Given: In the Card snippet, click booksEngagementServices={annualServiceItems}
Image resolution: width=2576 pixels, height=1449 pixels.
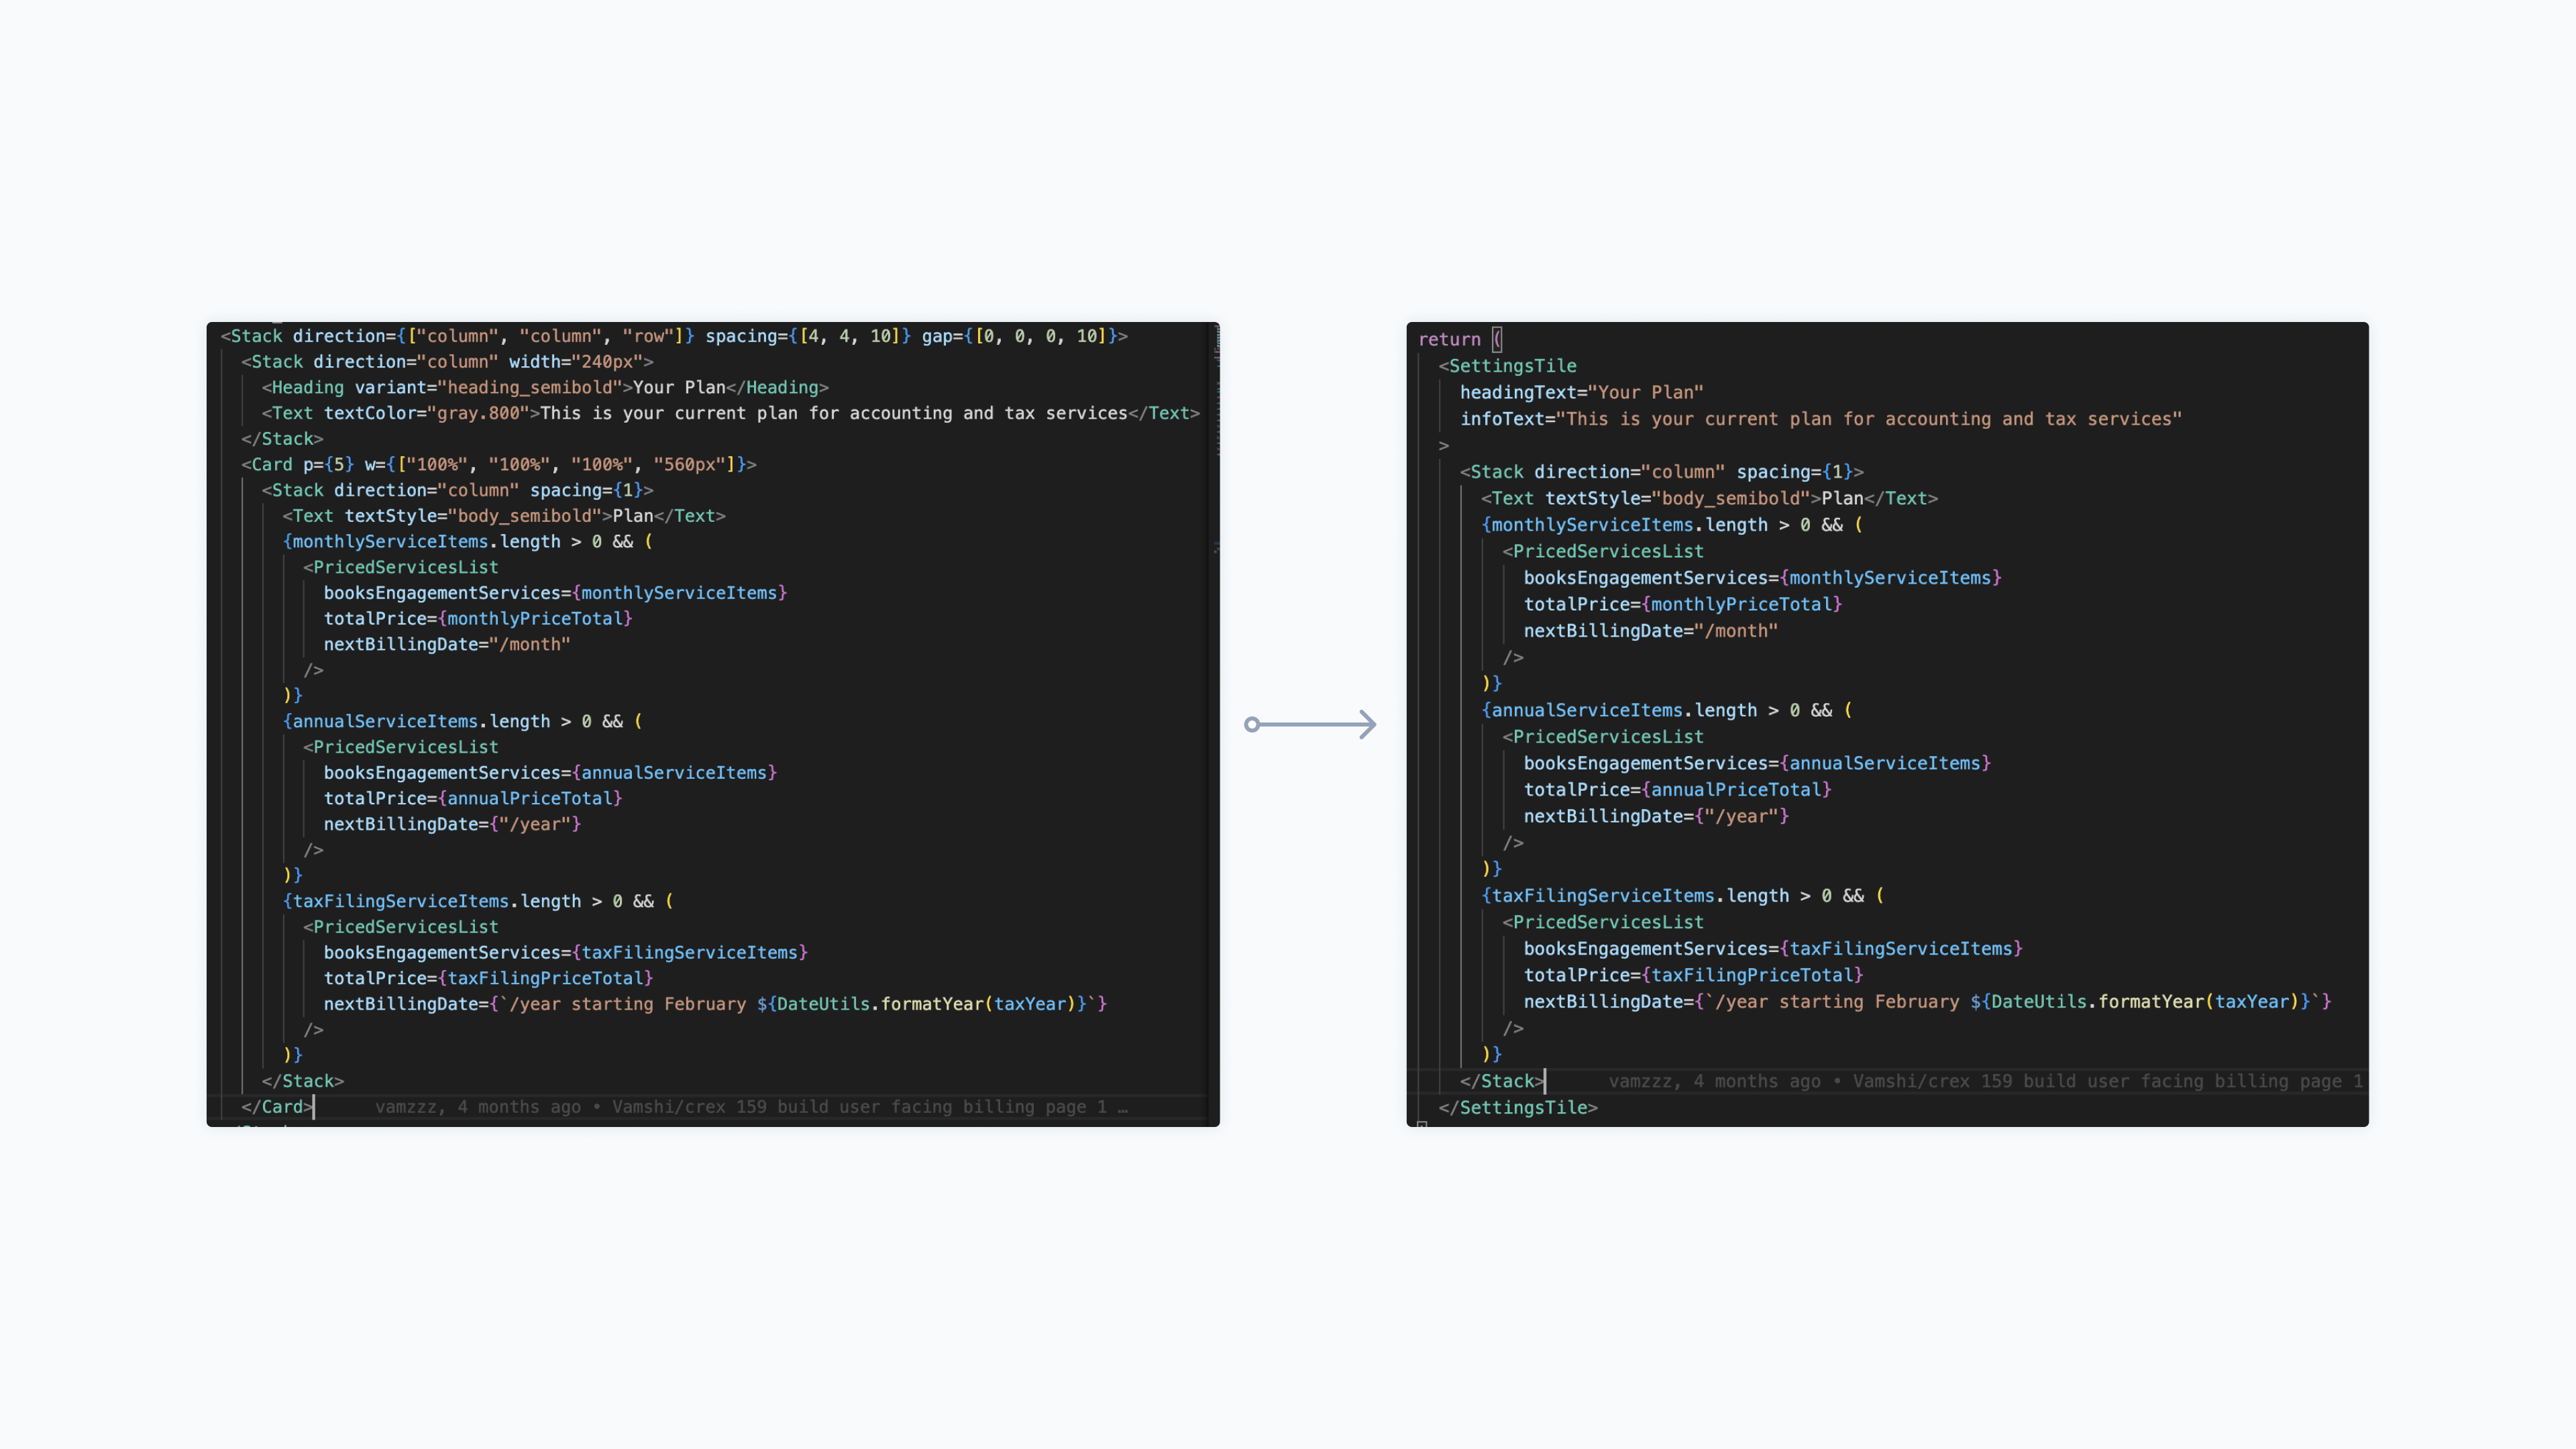Looking at the screenshot, I should (x=550, y=772).
